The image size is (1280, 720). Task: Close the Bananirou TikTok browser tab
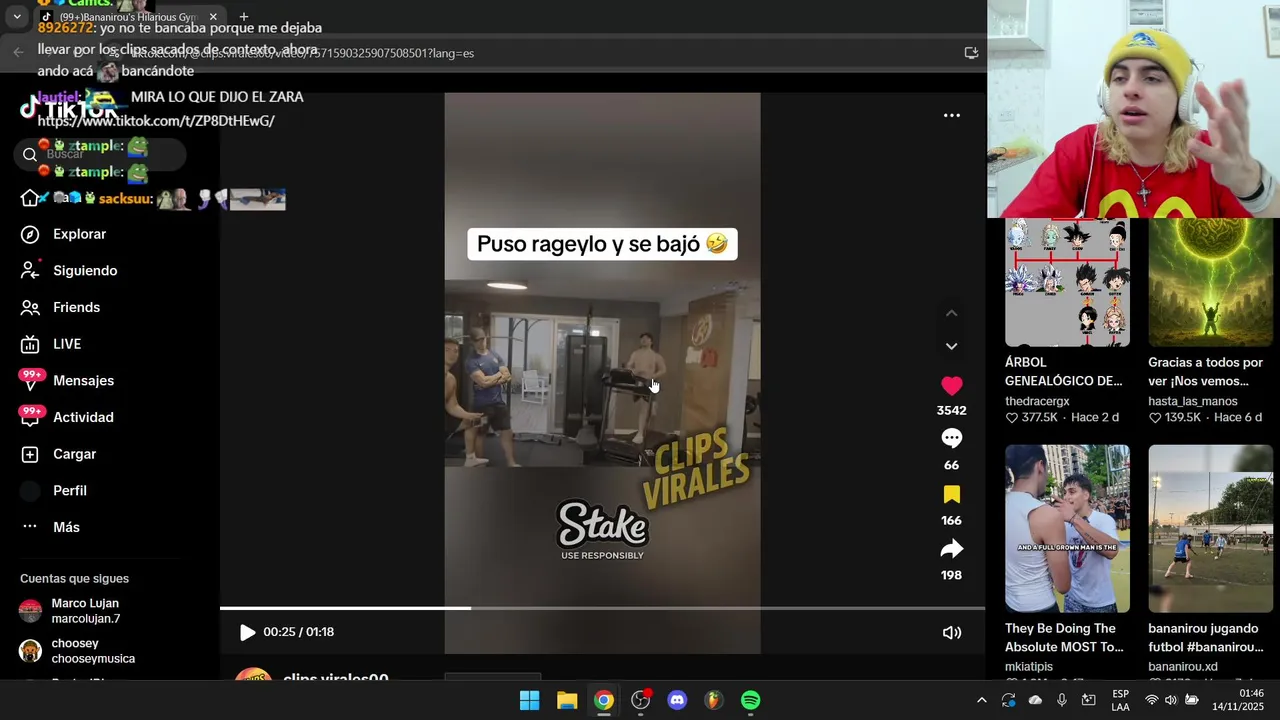(213, 17)
